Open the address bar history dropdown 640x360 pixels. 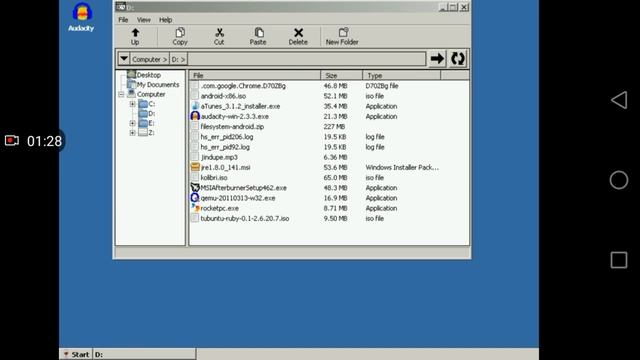coord(124,59)
